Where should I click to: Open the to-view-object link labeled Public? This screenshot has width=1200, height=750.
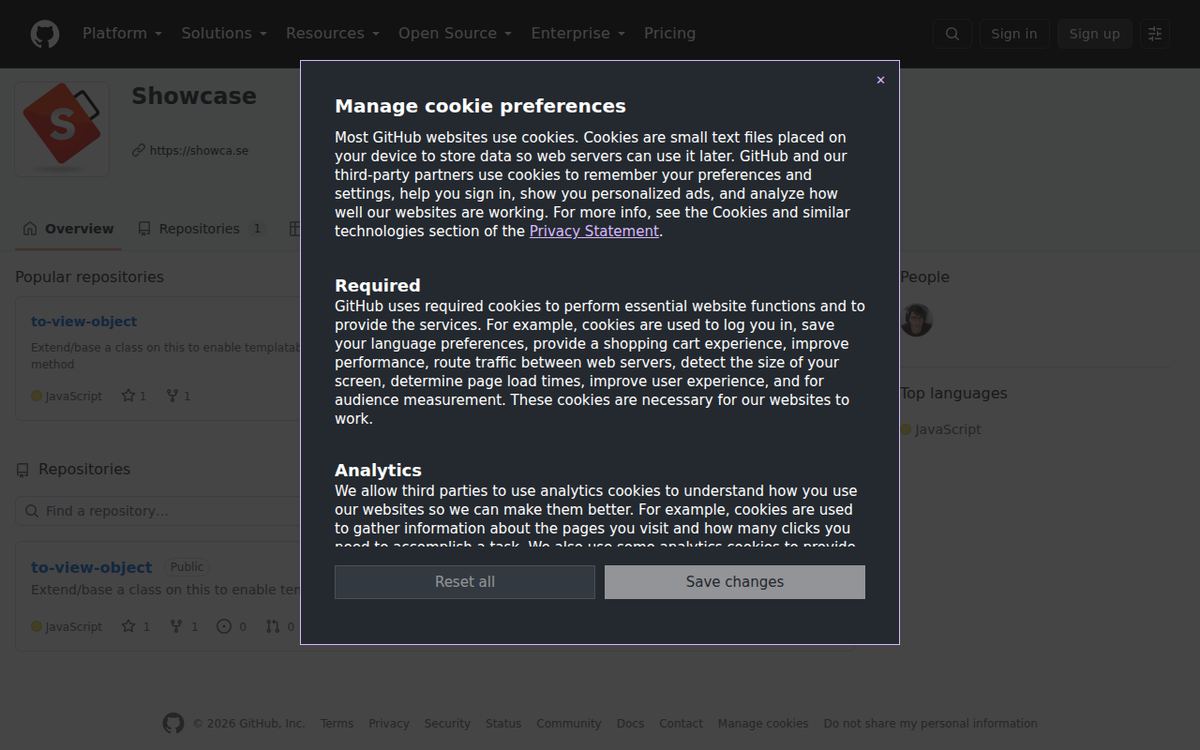coord(91,567)
